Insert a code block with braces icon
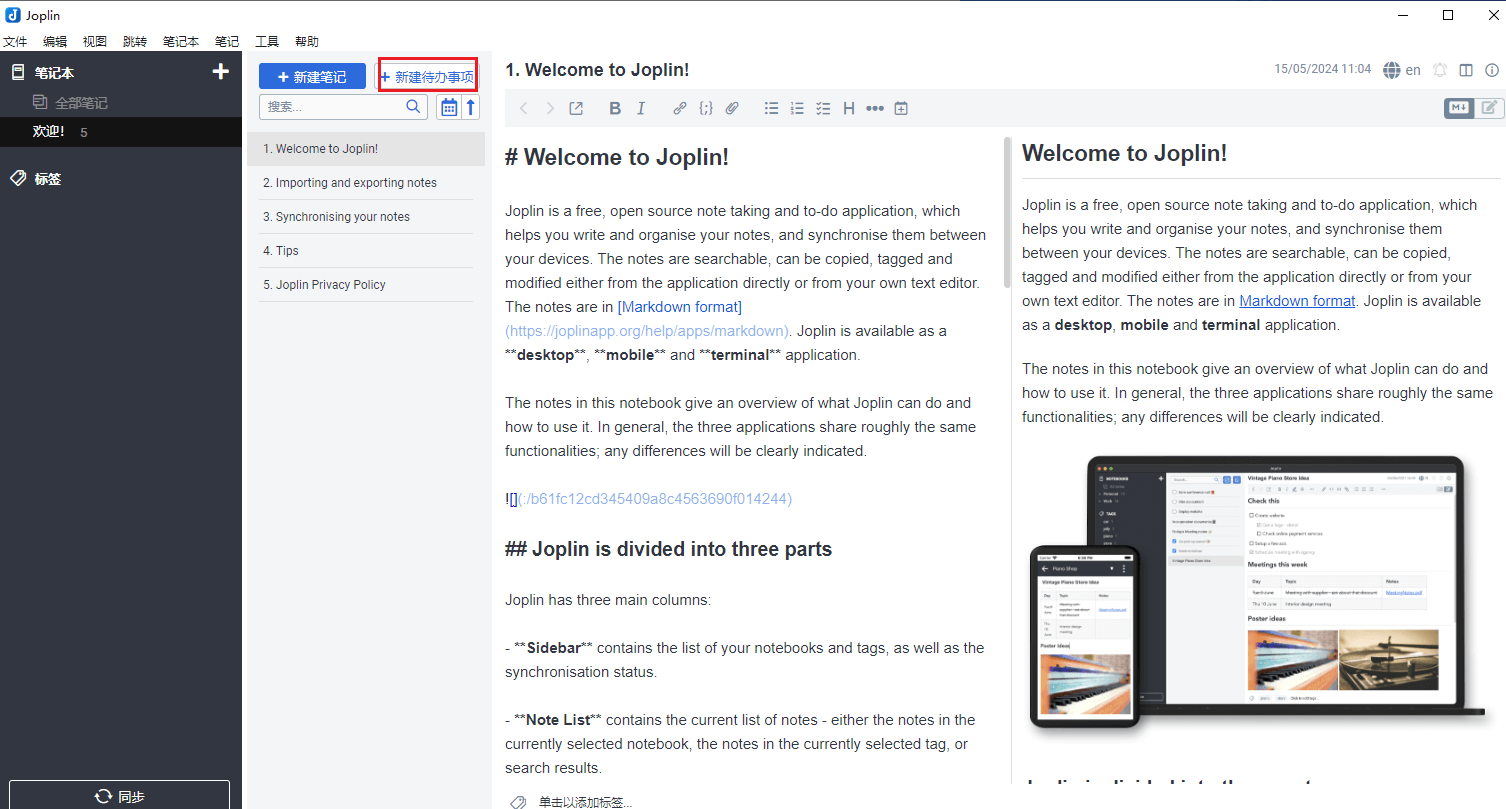Screen dimensions: 1506x809 point(706,109)
